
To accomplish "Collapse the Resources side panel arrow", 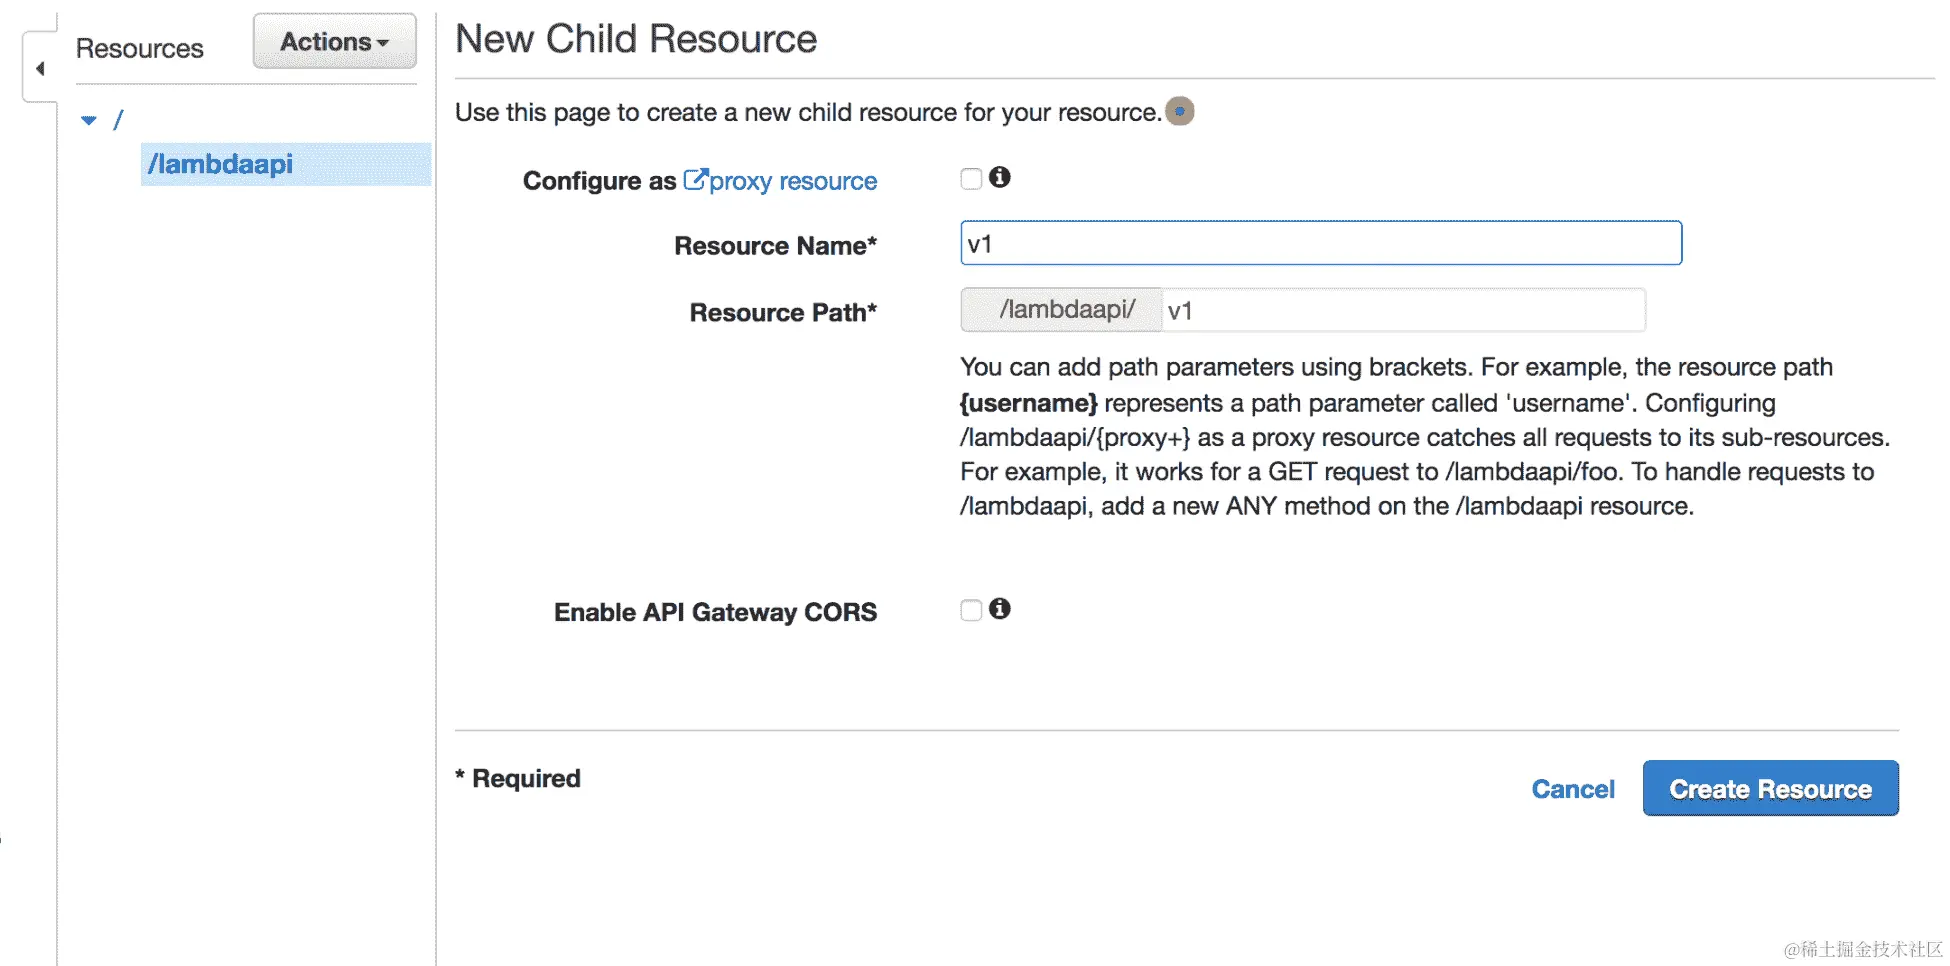I will 40,68.
